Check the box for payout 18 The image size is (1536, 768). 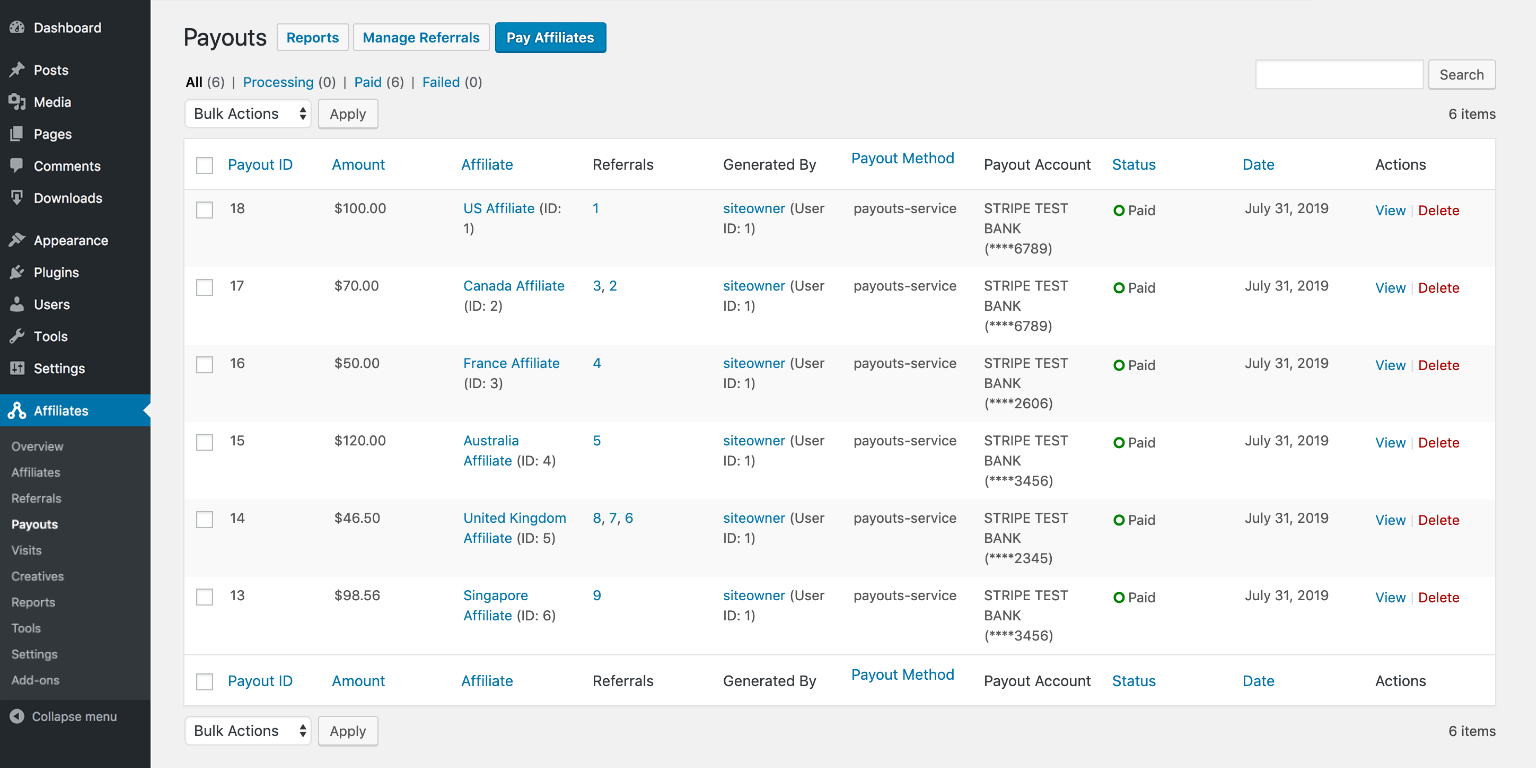point(205,210)
